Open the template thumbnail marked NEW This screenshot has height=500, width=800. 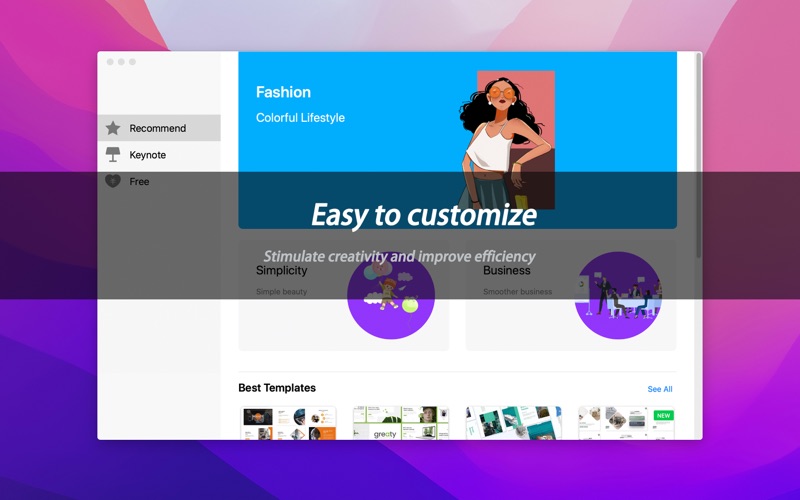click(x=627, y=423)
